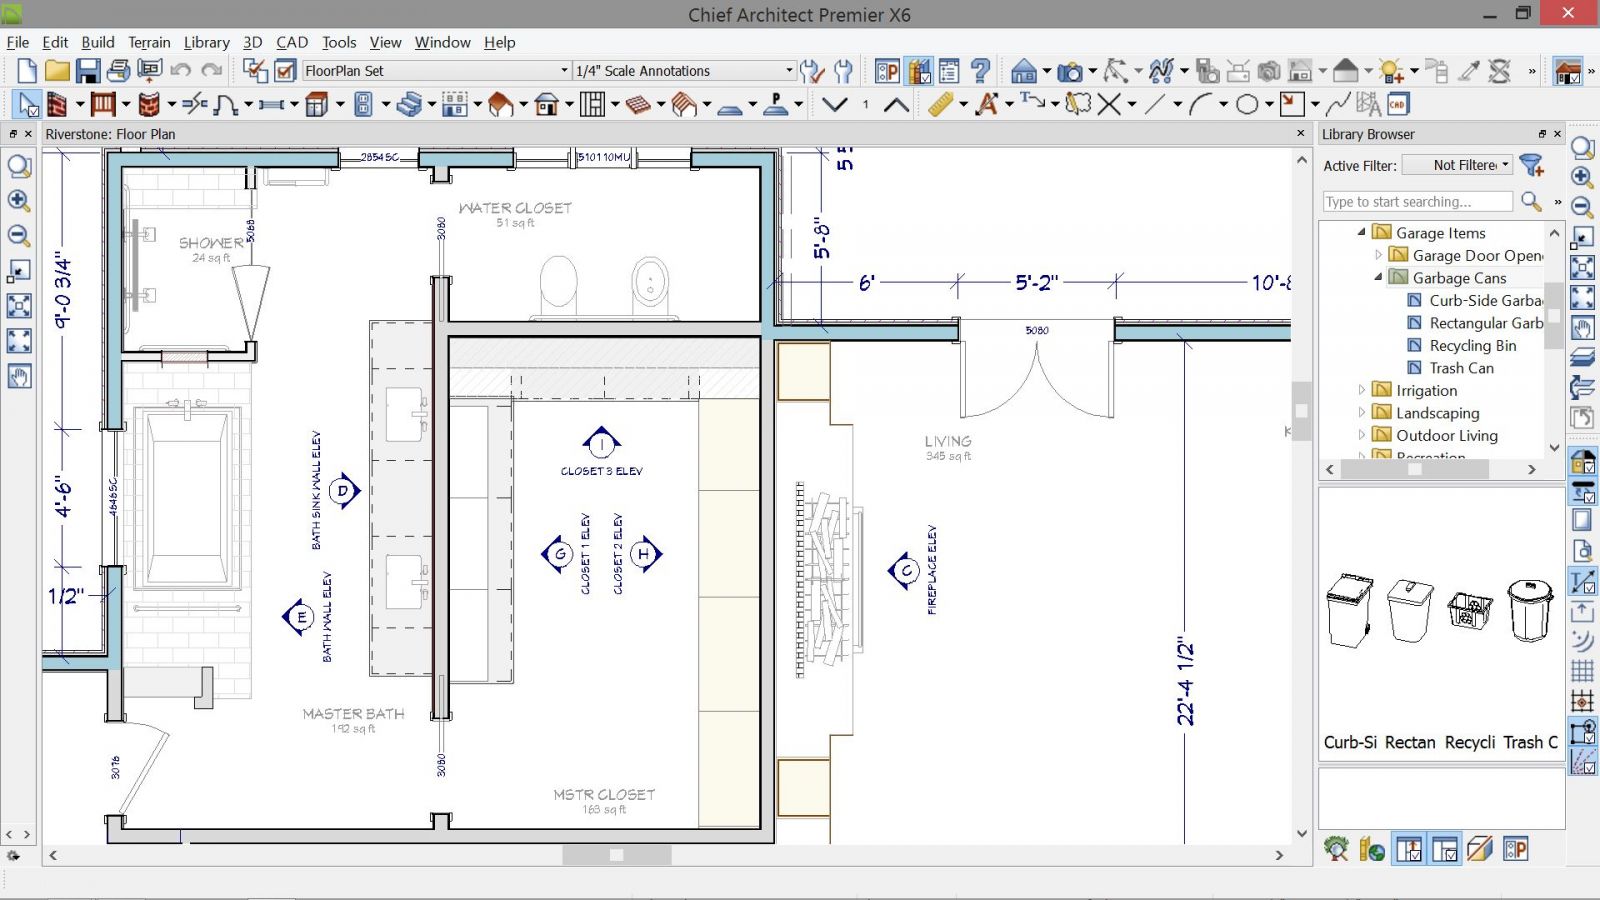Open the 1/4" Scale Annotations dropdown
Screen dimensions: 1600x900
click(x=789, y=71)
